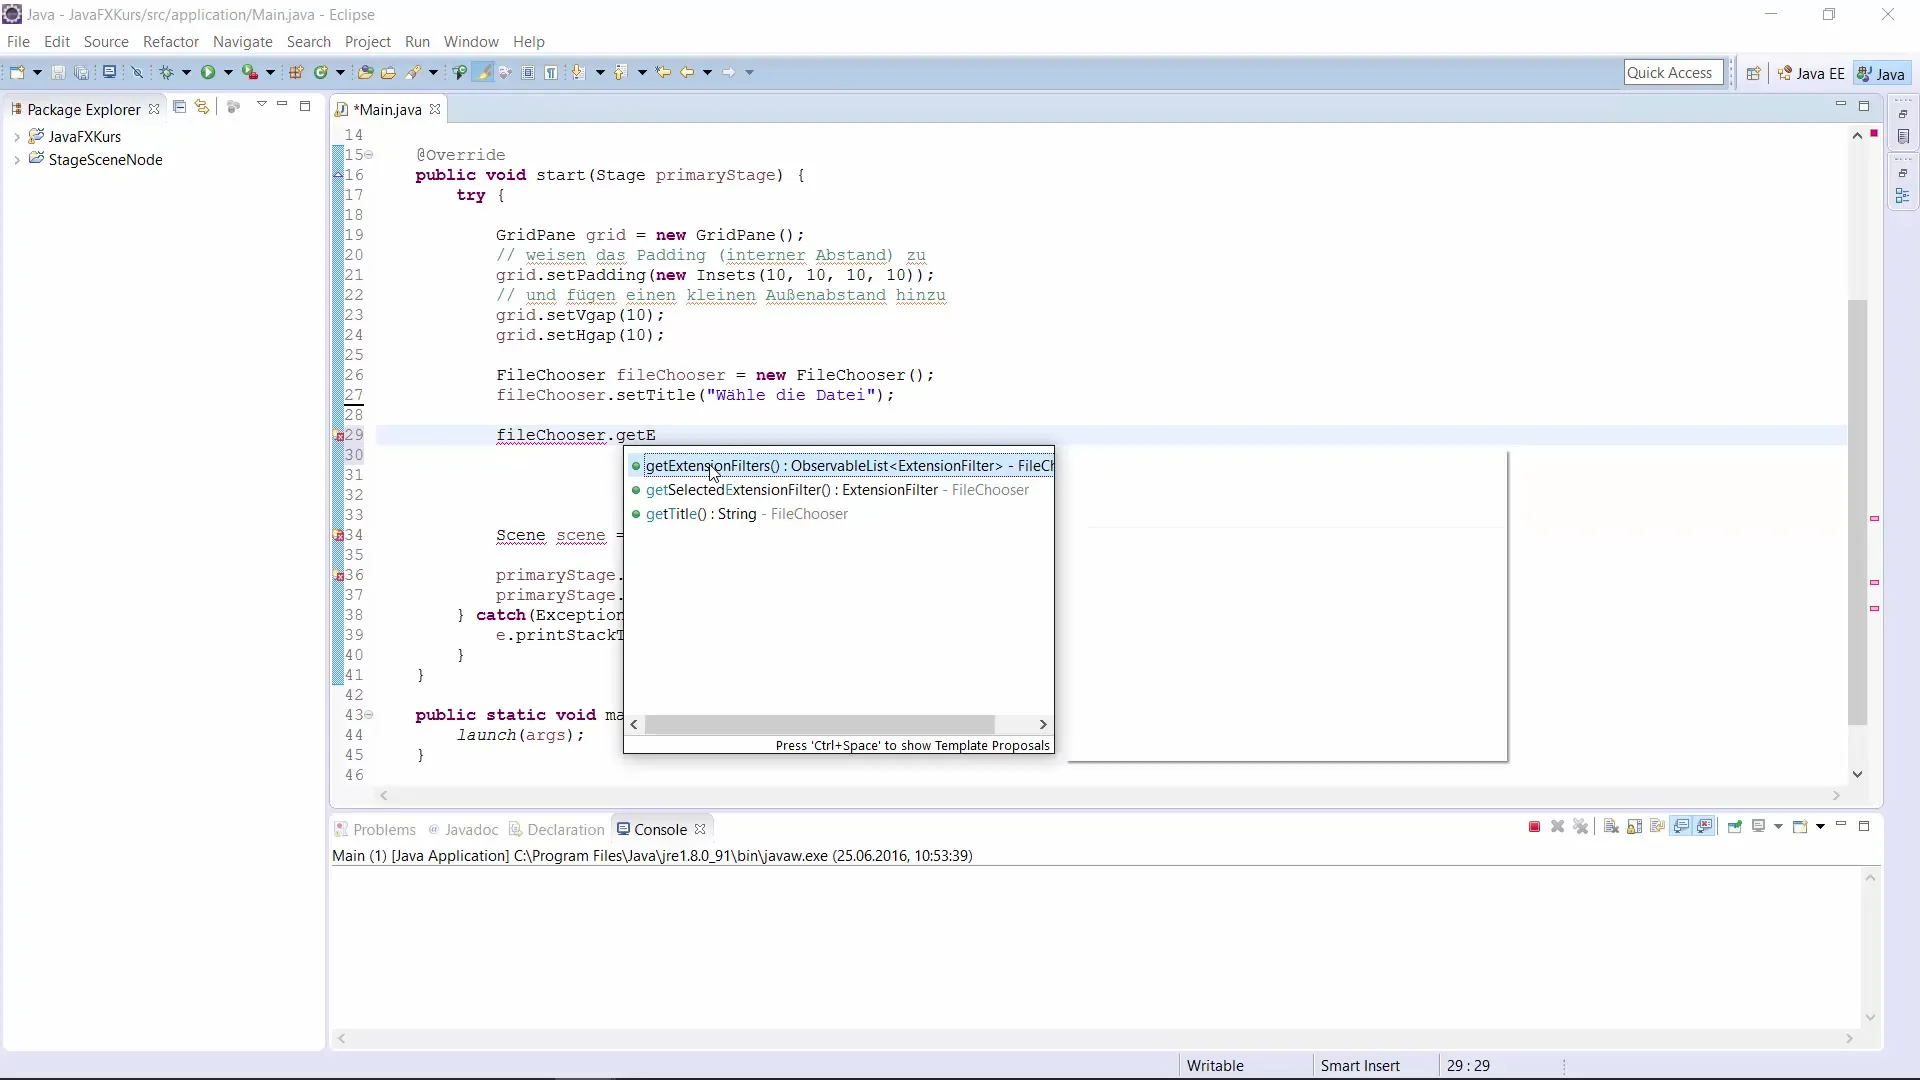The width and height of the screenshot is (1920, 1080).
Task: Click the Remove All Terminated Launches icon
Action: point(1580,827)
